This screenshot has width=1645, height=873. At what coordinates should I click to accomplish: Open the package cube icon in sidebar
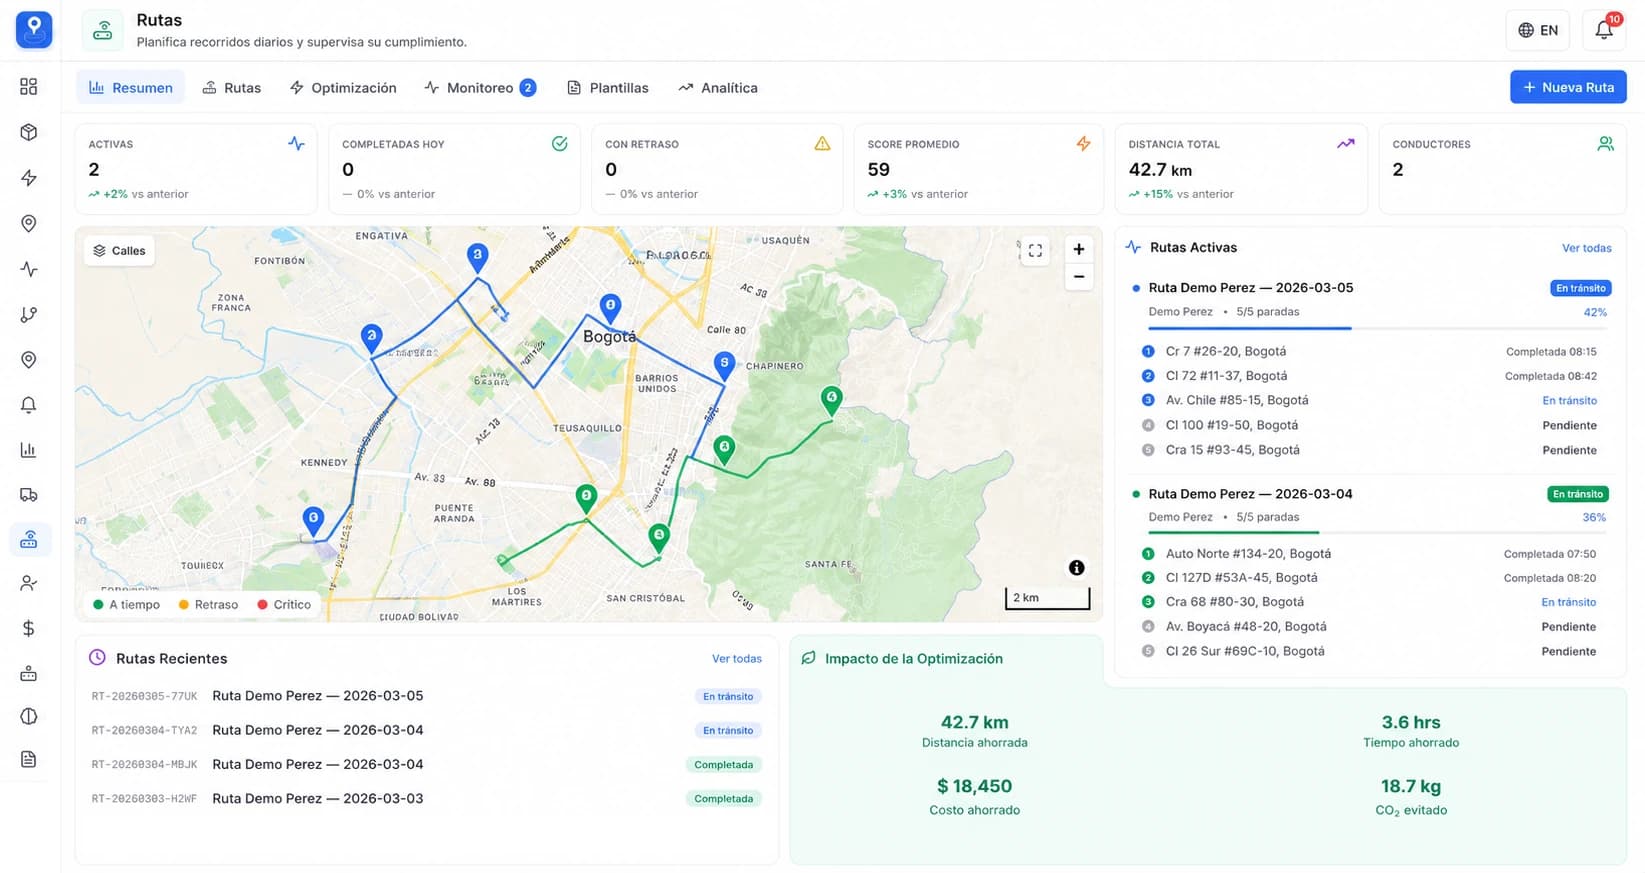[x=29, y=132]
